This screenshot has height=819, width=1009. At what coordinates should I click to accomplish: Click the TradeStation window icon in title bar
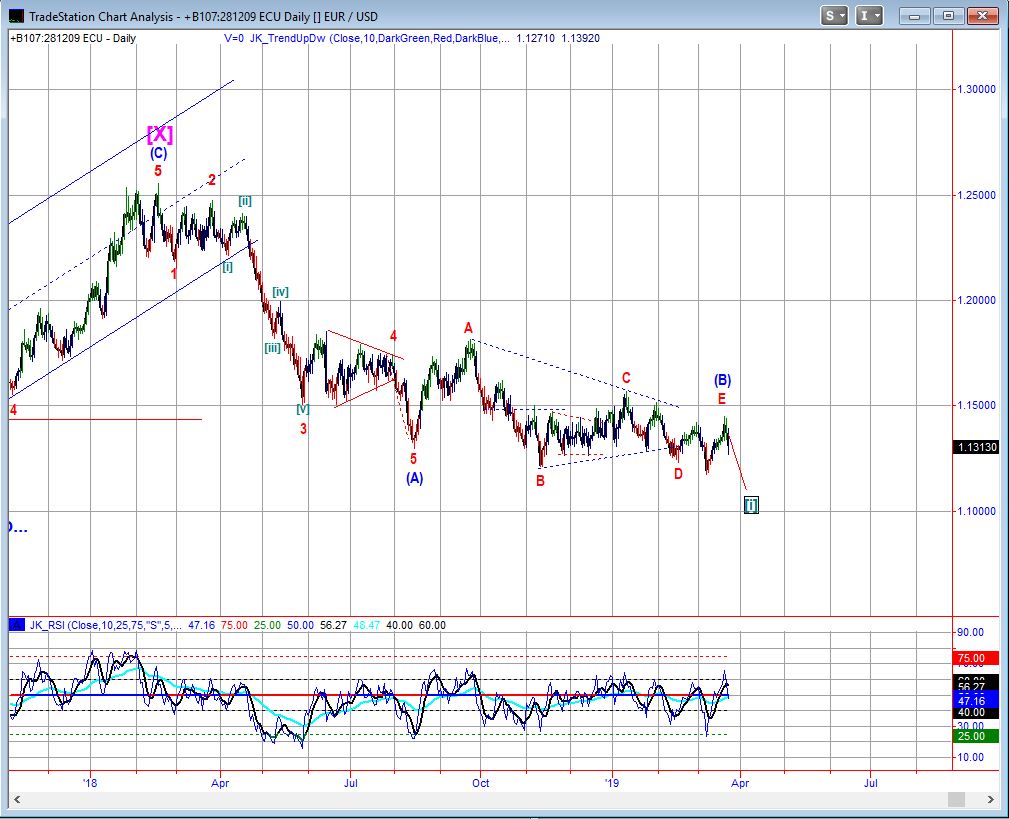(x=16, y=17)
